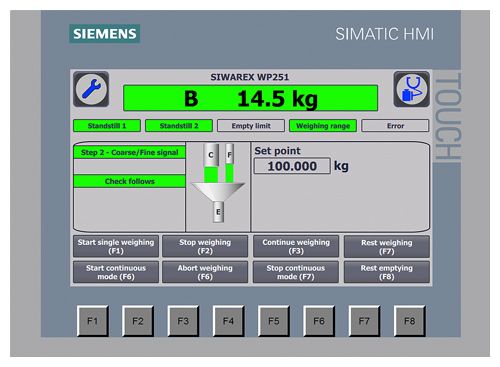Click the coarse feed valve C
The width and height of the screenshot is (500, 367).
[x=211, y=155]
